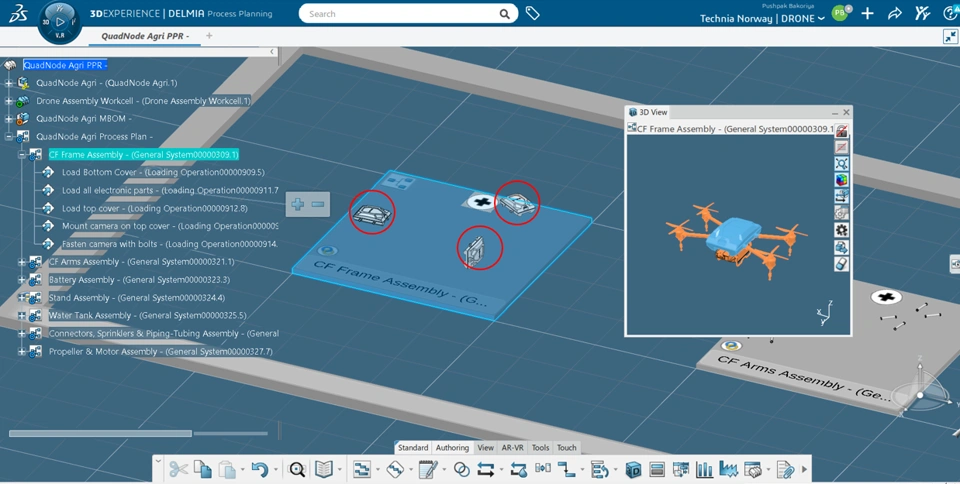
Task: Click the tag icon beside the search box
Action: 533,13
